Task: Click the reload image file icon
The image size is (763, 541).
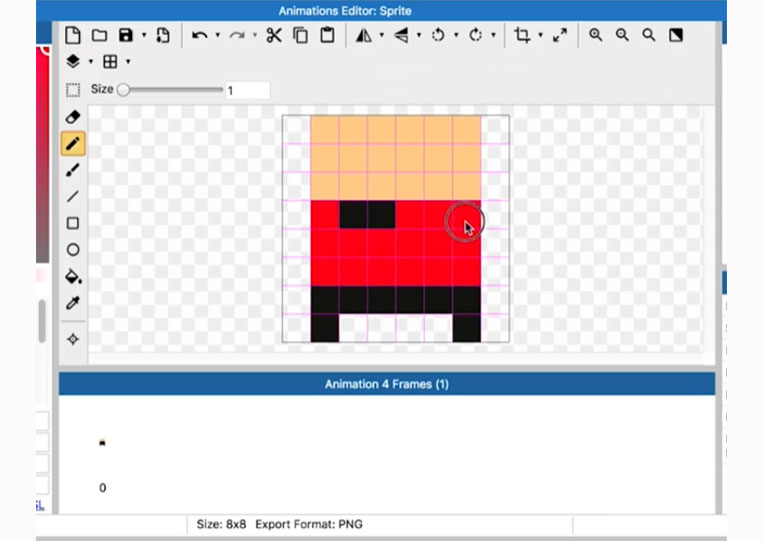Action: pyautogui.click(x=163, y=35)
